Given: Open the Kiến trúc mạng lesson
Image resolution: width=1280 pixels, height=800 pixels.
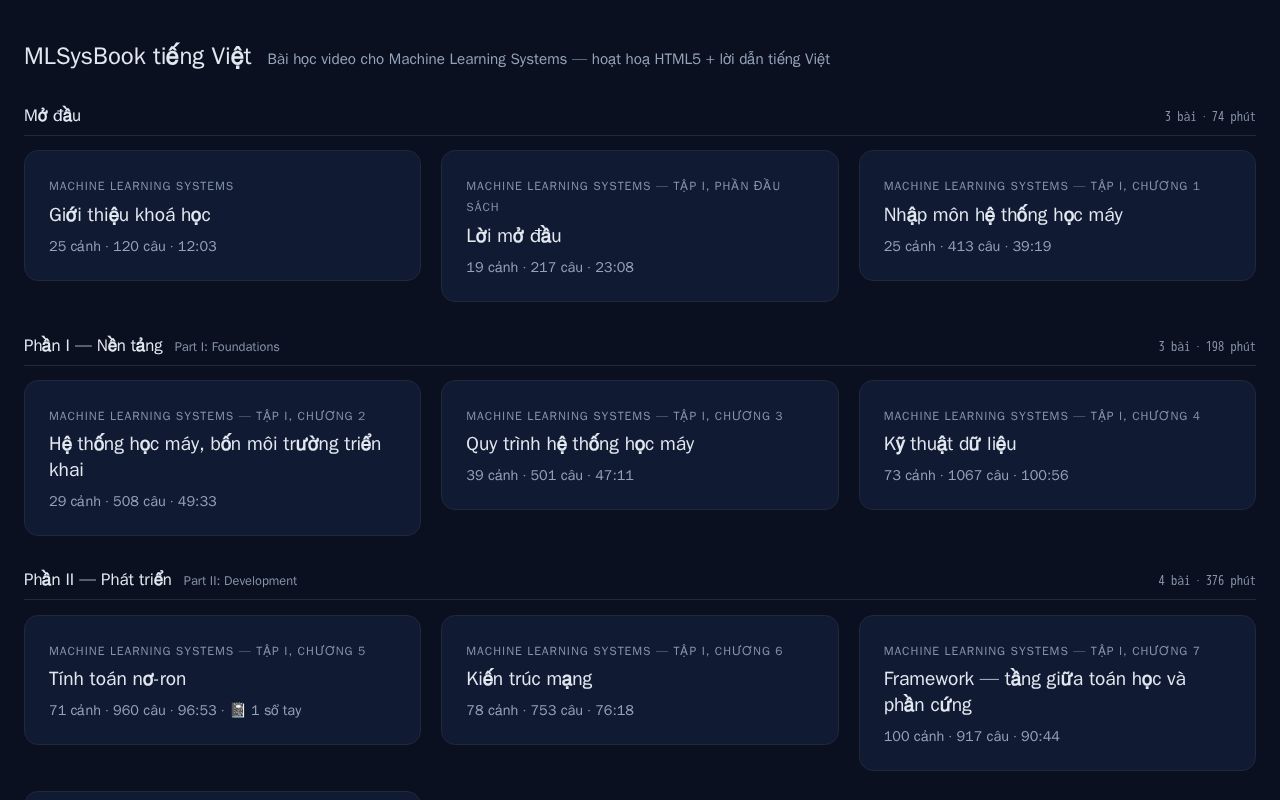Looking at the screenshot, I should click(639, 680).
